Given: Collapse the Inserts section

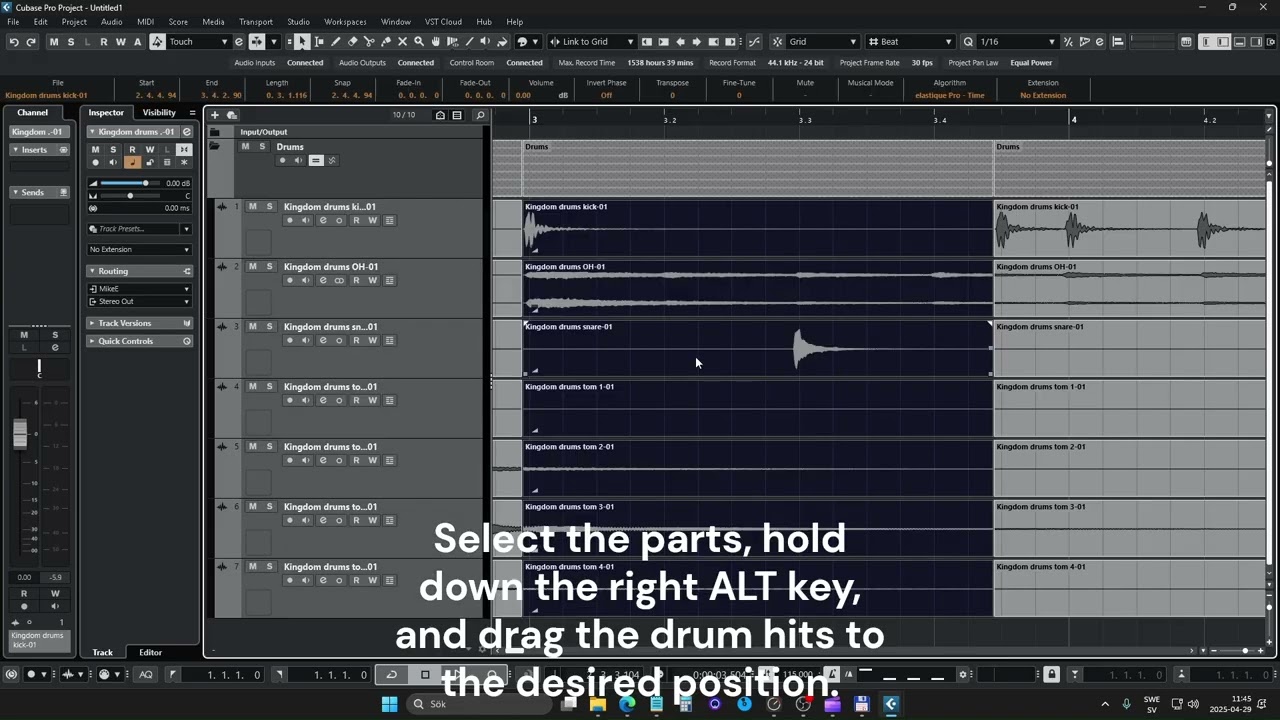Looking at the screenshot, I should click(39, 150).
